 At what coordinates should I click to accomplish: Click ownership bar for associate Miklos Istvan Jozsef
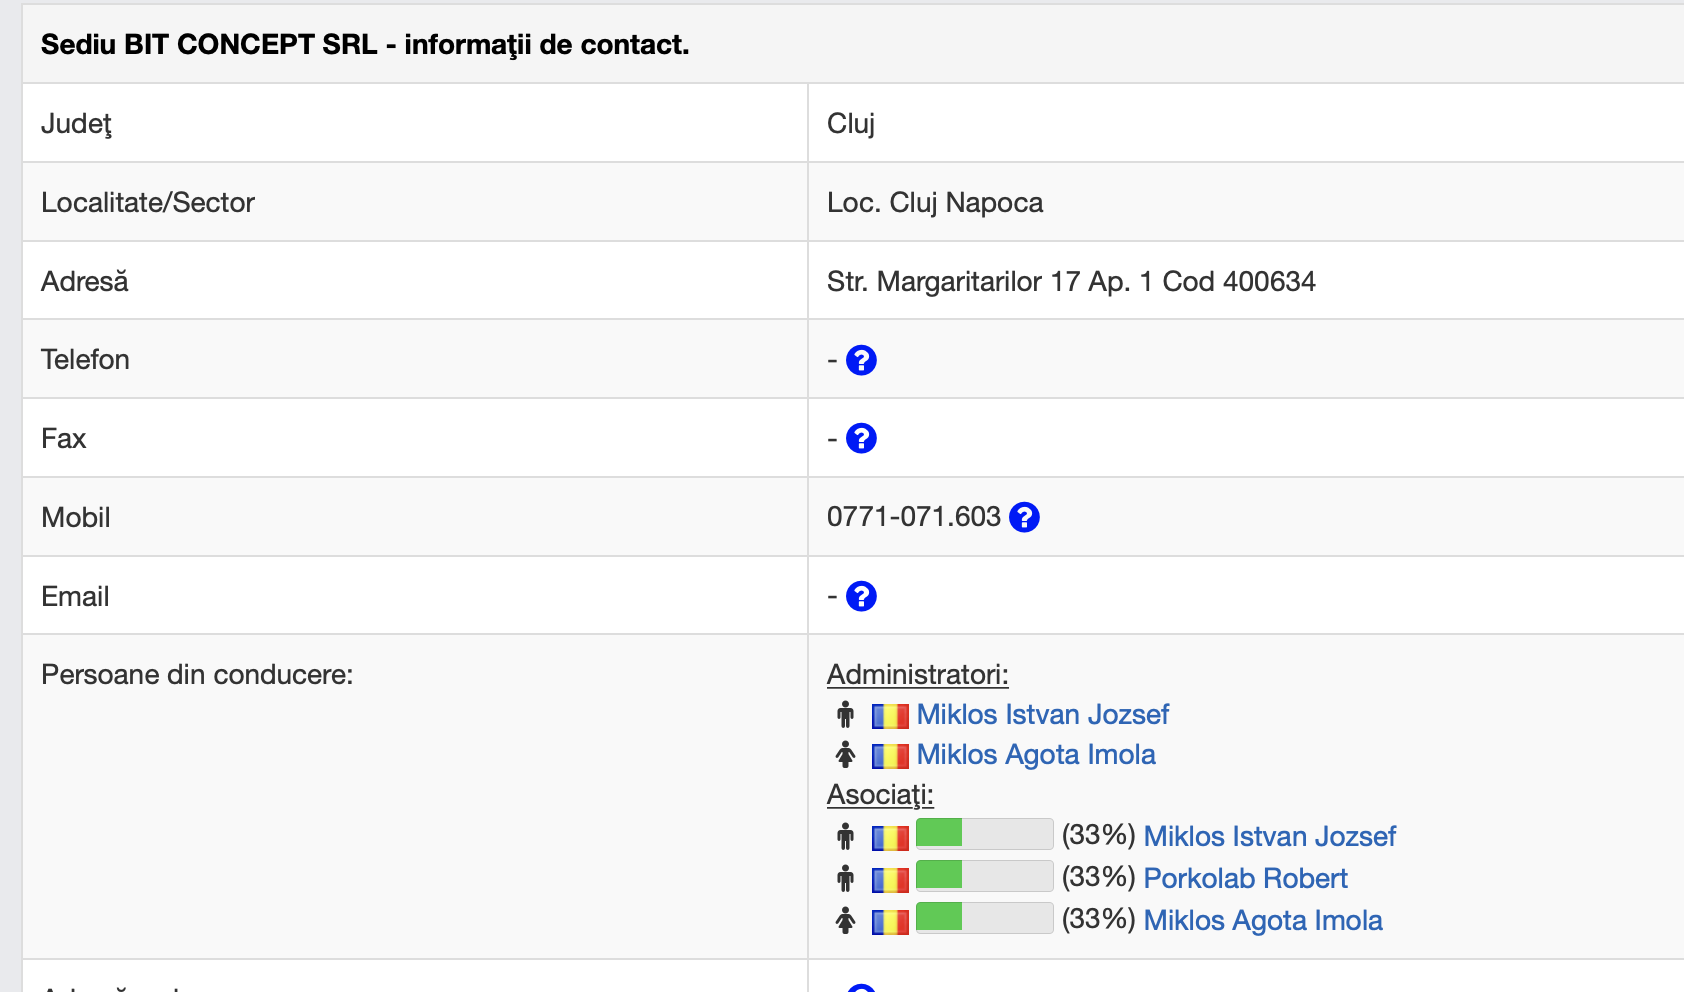[x=984, y=833]
